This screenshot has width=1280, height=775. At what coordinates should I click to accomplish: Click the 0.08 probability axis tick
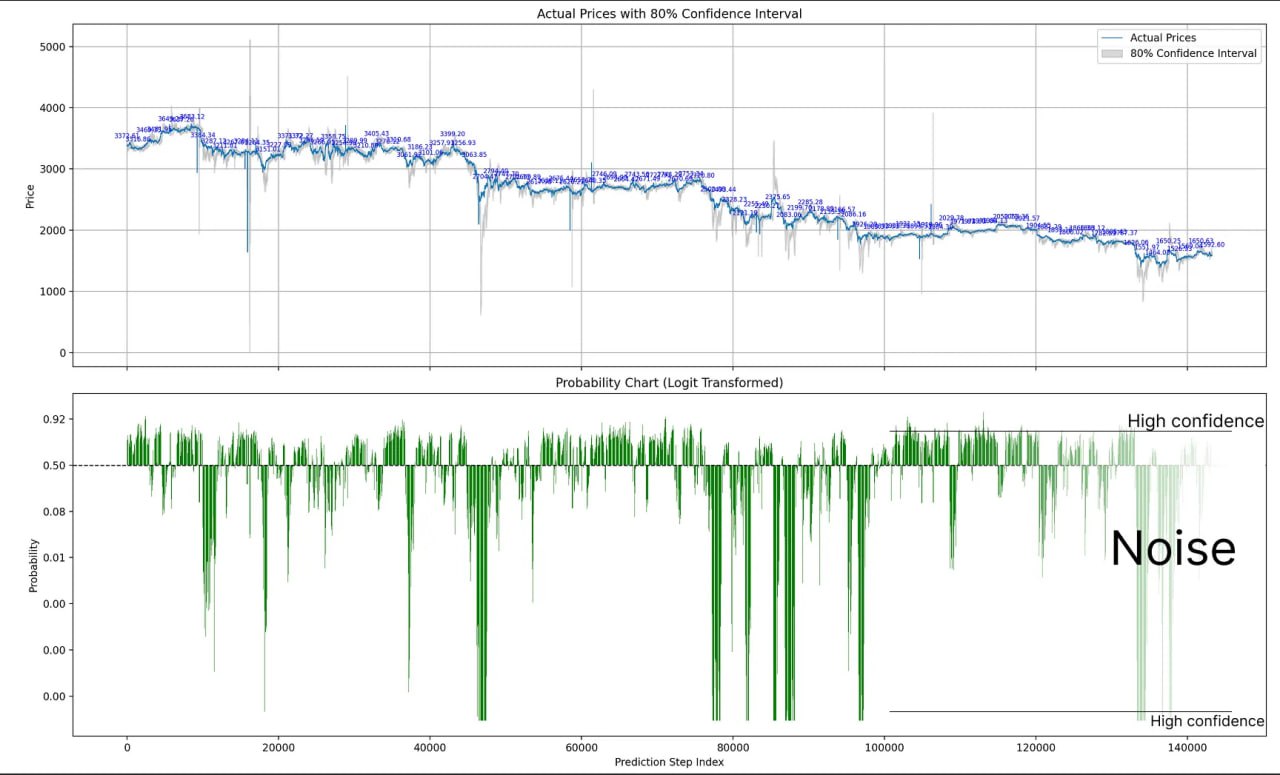pyautogui.click(x=55, y=512)
